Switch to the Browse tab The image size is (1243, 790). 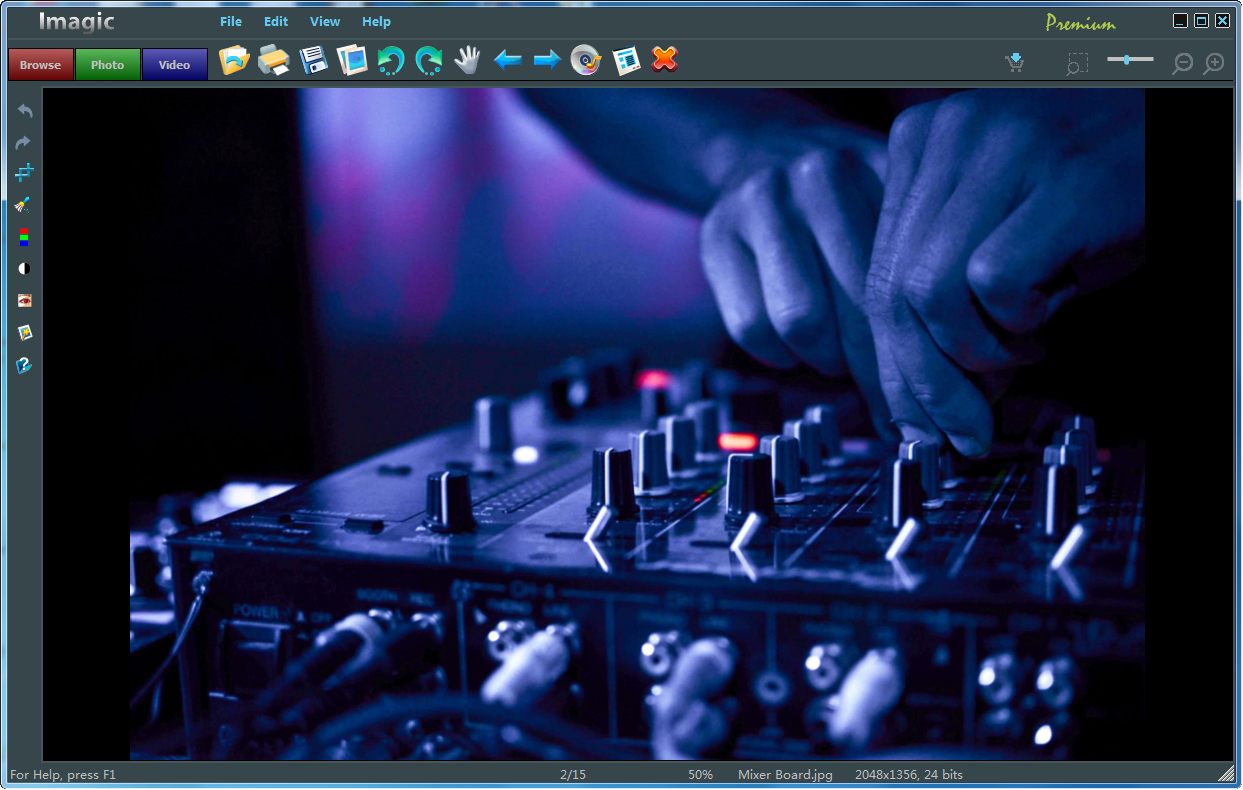[x=41, y=65]
